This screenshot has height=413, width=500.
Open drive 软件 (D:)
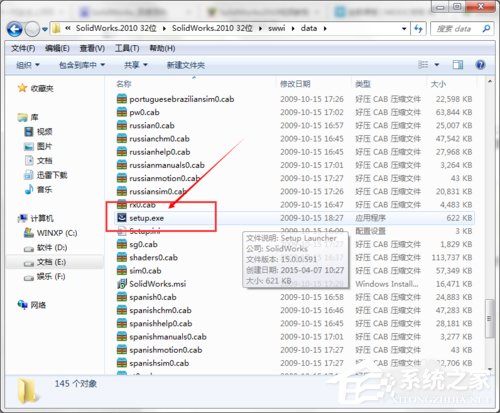tap(45, 247)
